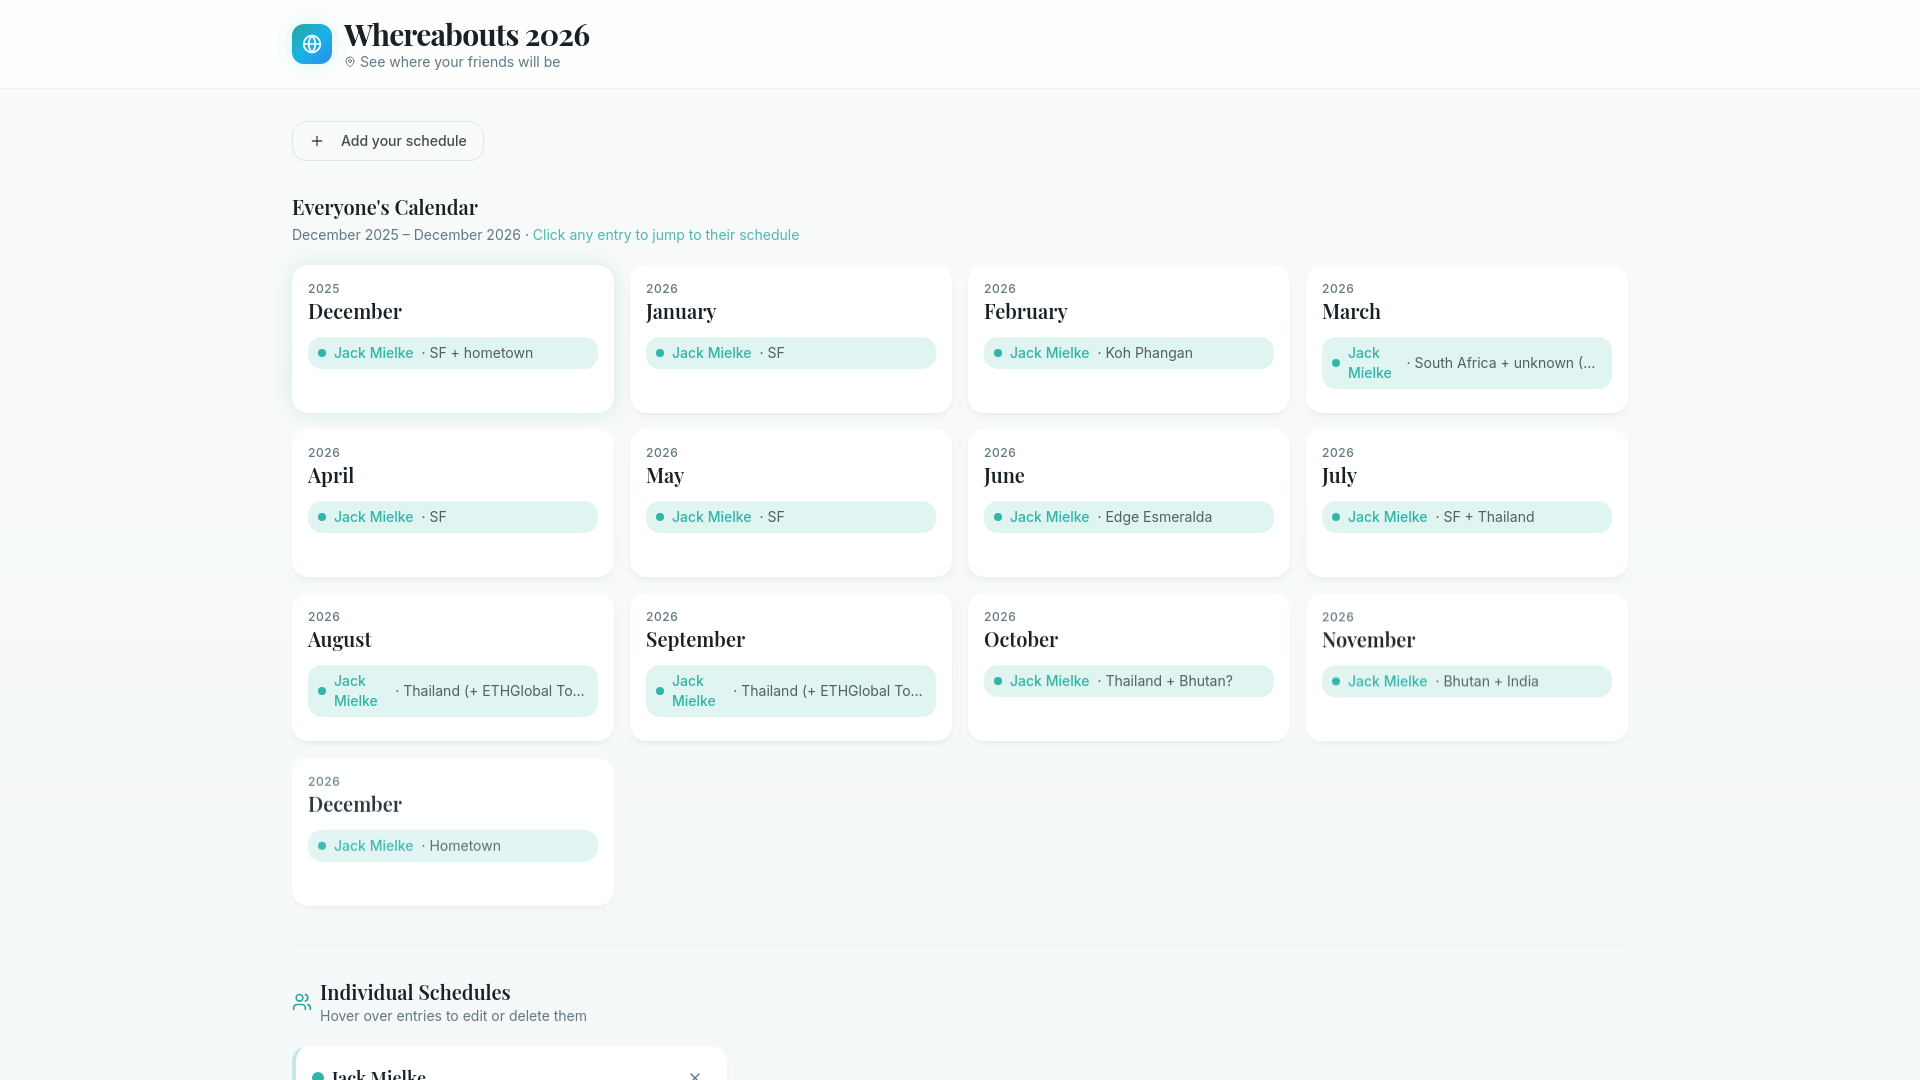Click the people icon next to Individual Schedules
Screen dimensions: 1920x1080
click(x=302, y=1000)
